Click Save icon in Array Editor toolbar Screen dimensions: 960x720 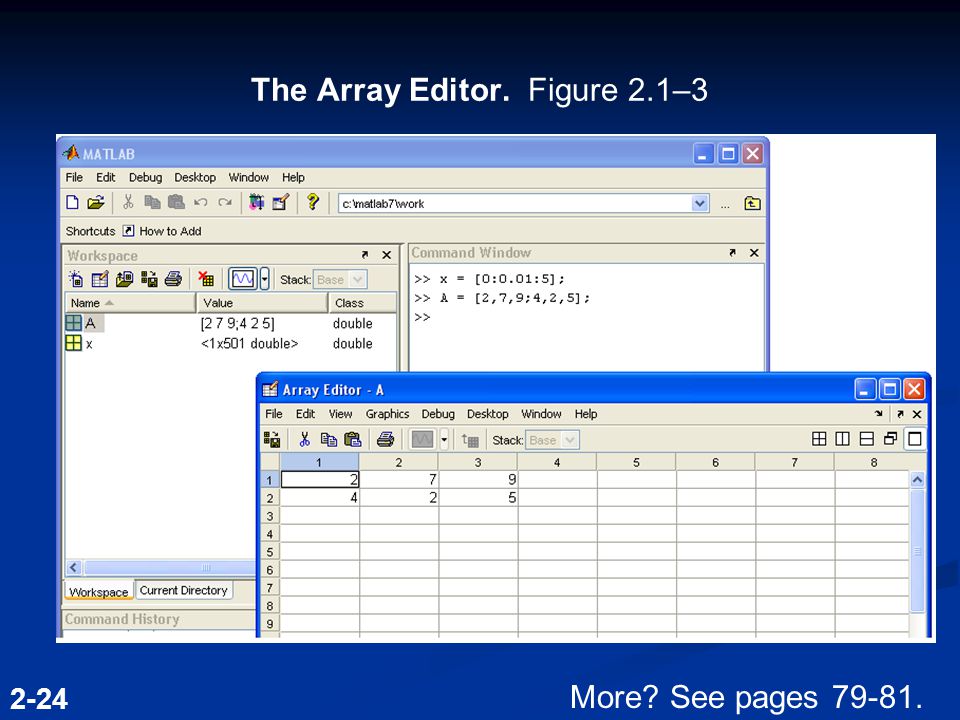pos(272,439)
